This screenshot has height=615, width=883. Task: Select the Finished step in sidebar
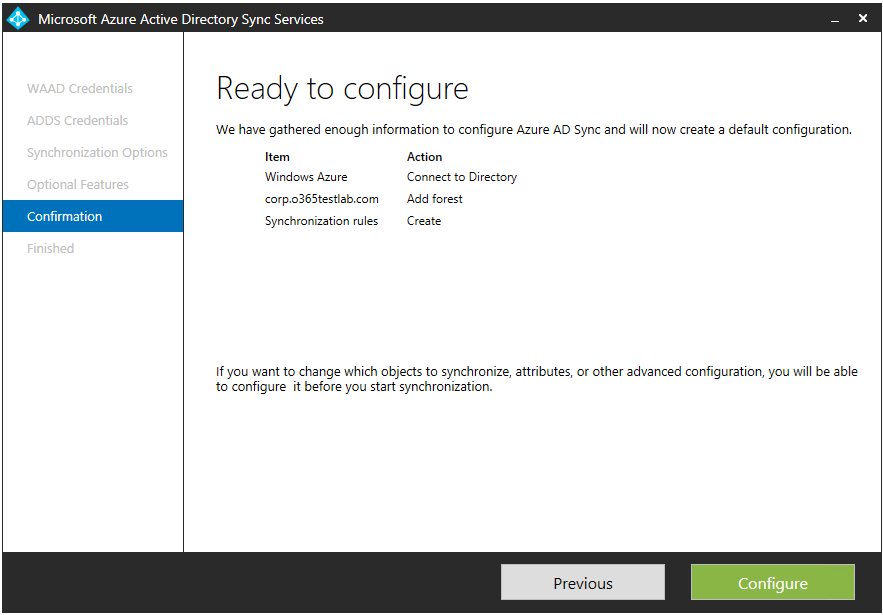pyautogui.click(x=51, y=248)
